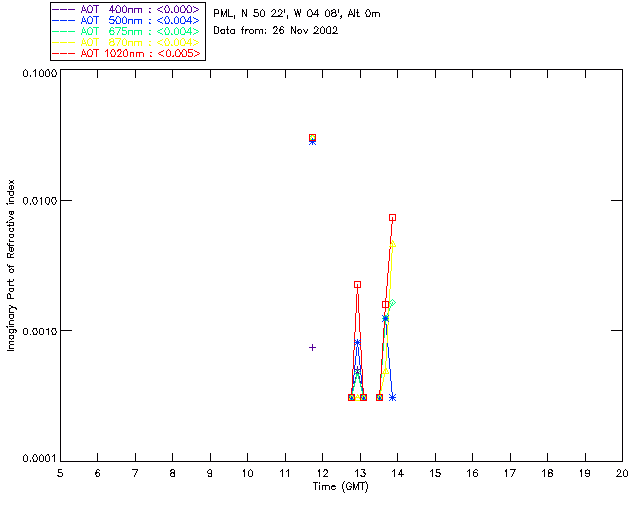Click the x-axis tick label 6
640x512 pixels.
[x=98, y=473]
